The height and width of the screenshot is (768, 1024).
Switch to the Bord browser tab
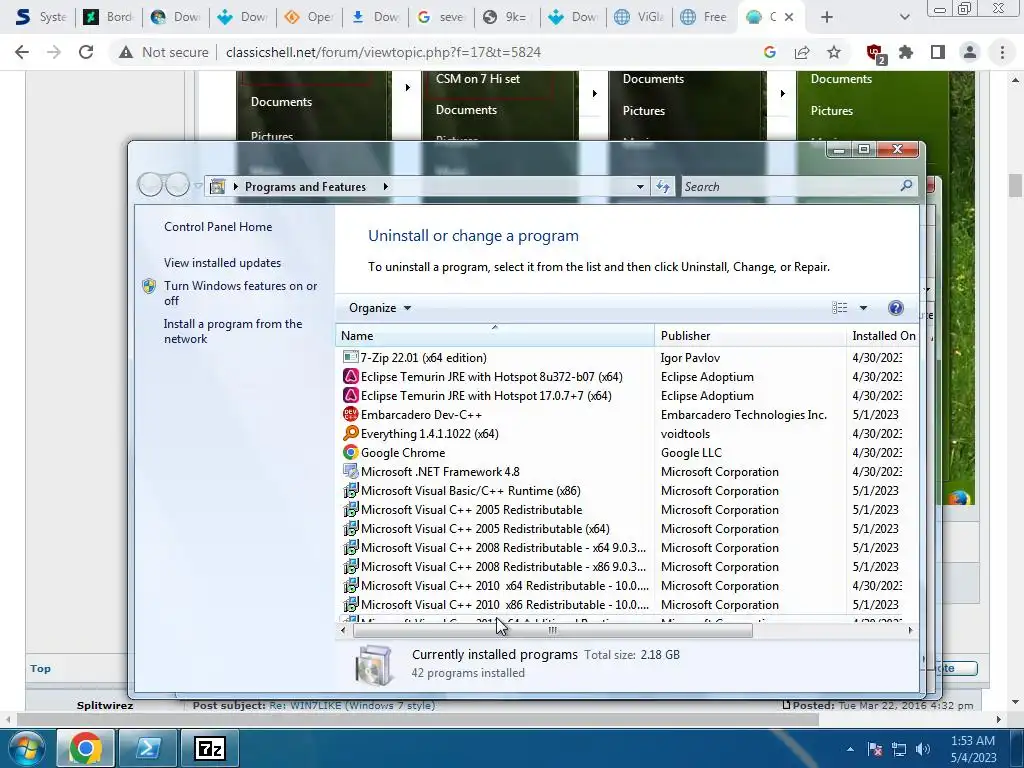point(108,17)
